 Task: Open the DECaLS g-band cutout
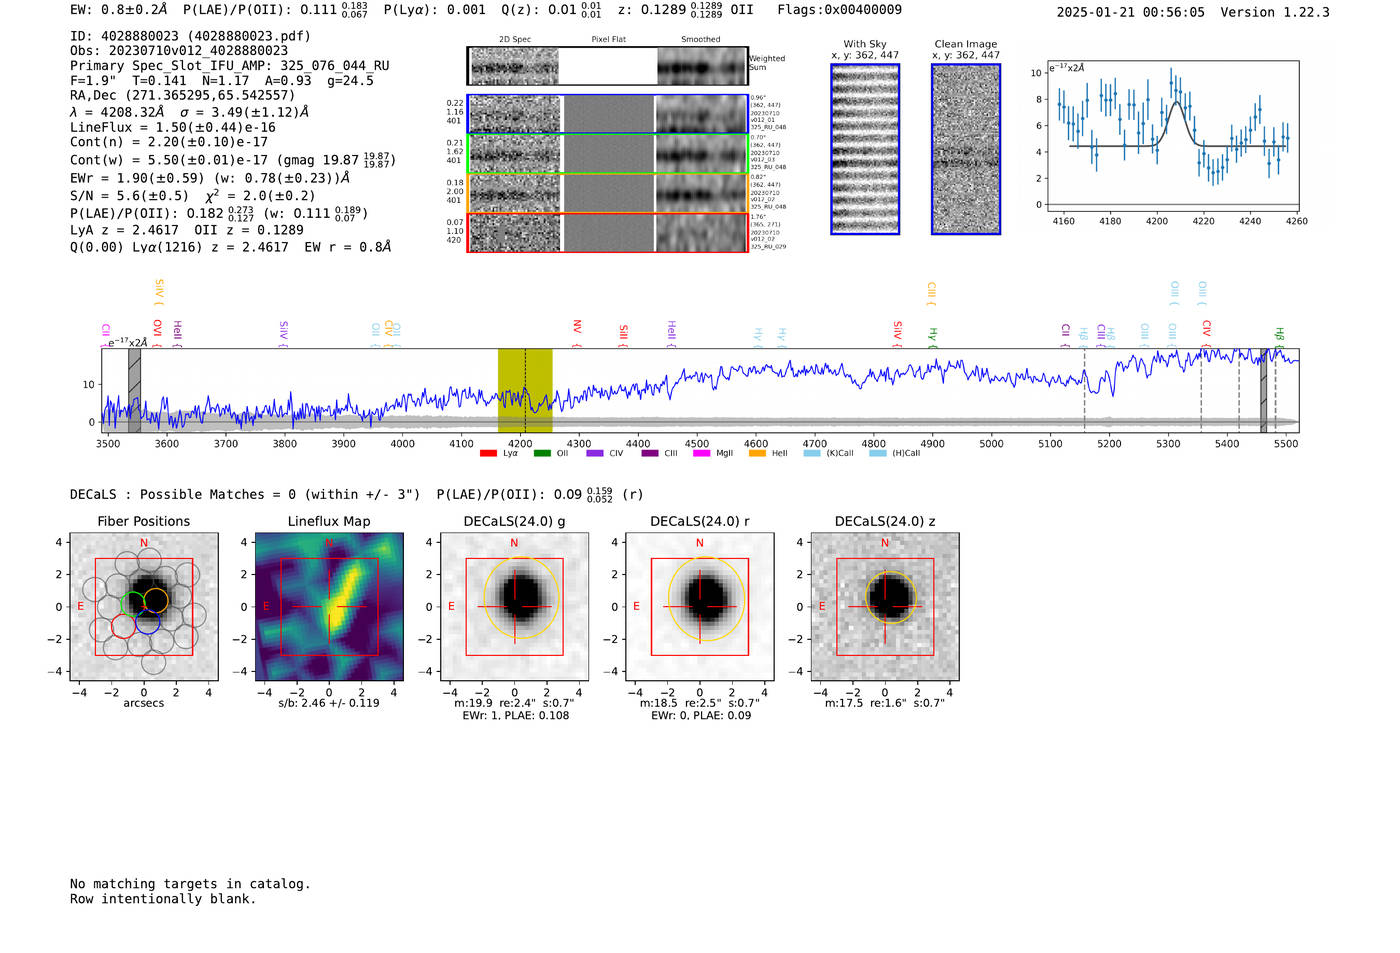514,606
